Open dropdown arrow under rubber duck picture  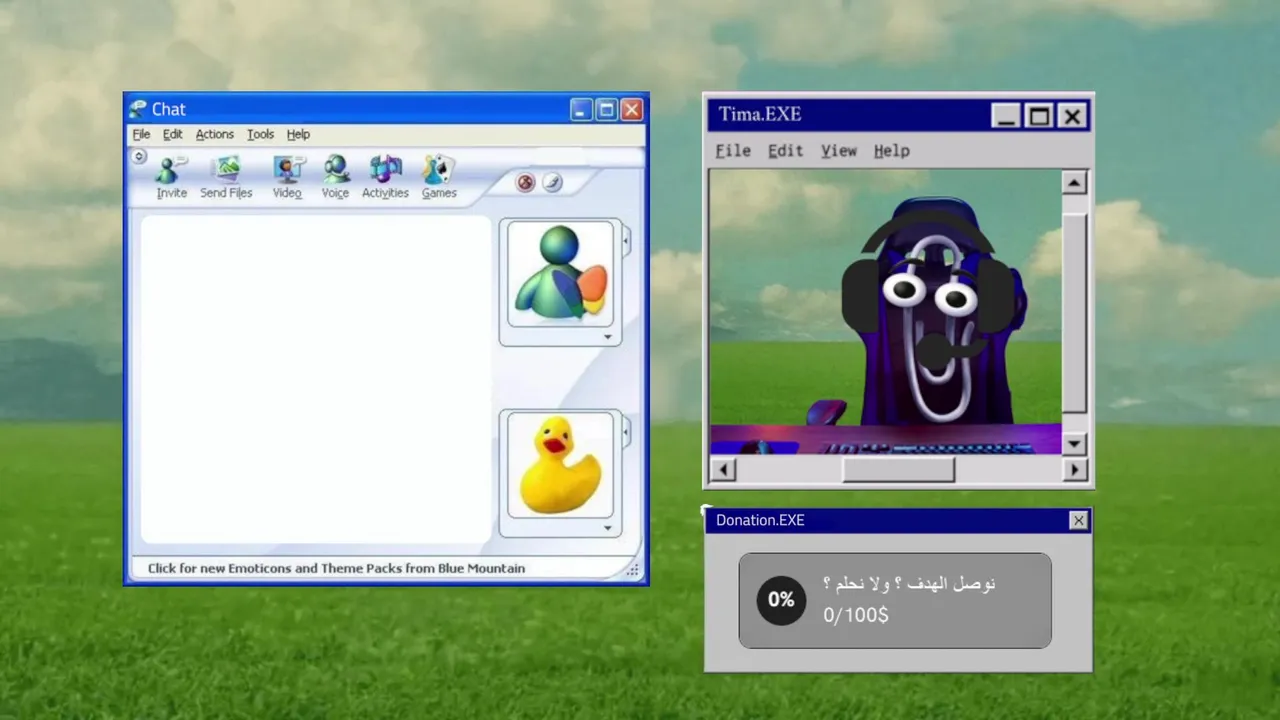(607, 528)
